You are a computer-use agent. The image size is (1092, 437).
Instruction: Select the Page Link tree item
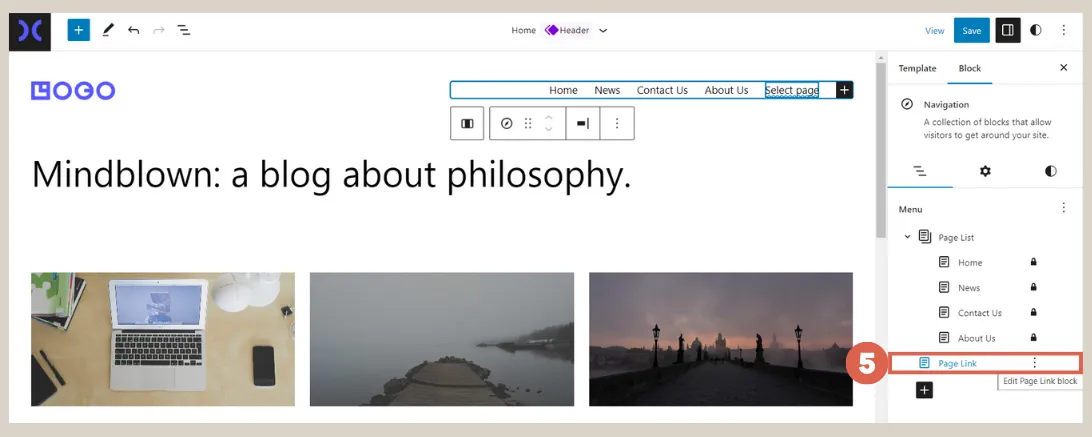pyautogui.click(x=958, y=363)
